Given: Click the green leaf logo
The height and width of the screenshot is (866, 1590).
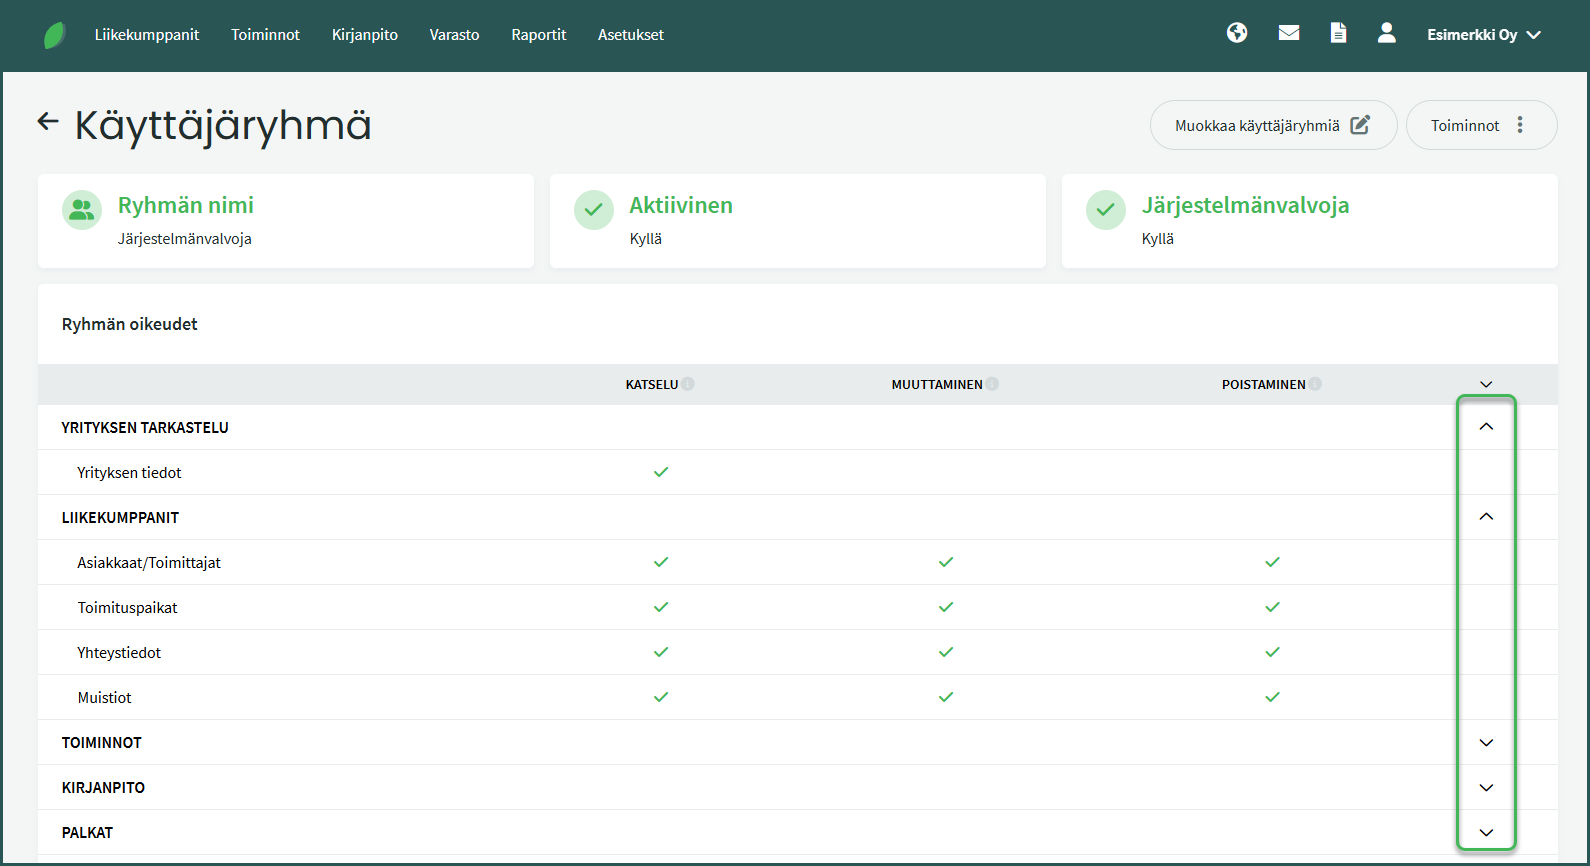Looking at the screenshot, I should (x=55, y=35).
